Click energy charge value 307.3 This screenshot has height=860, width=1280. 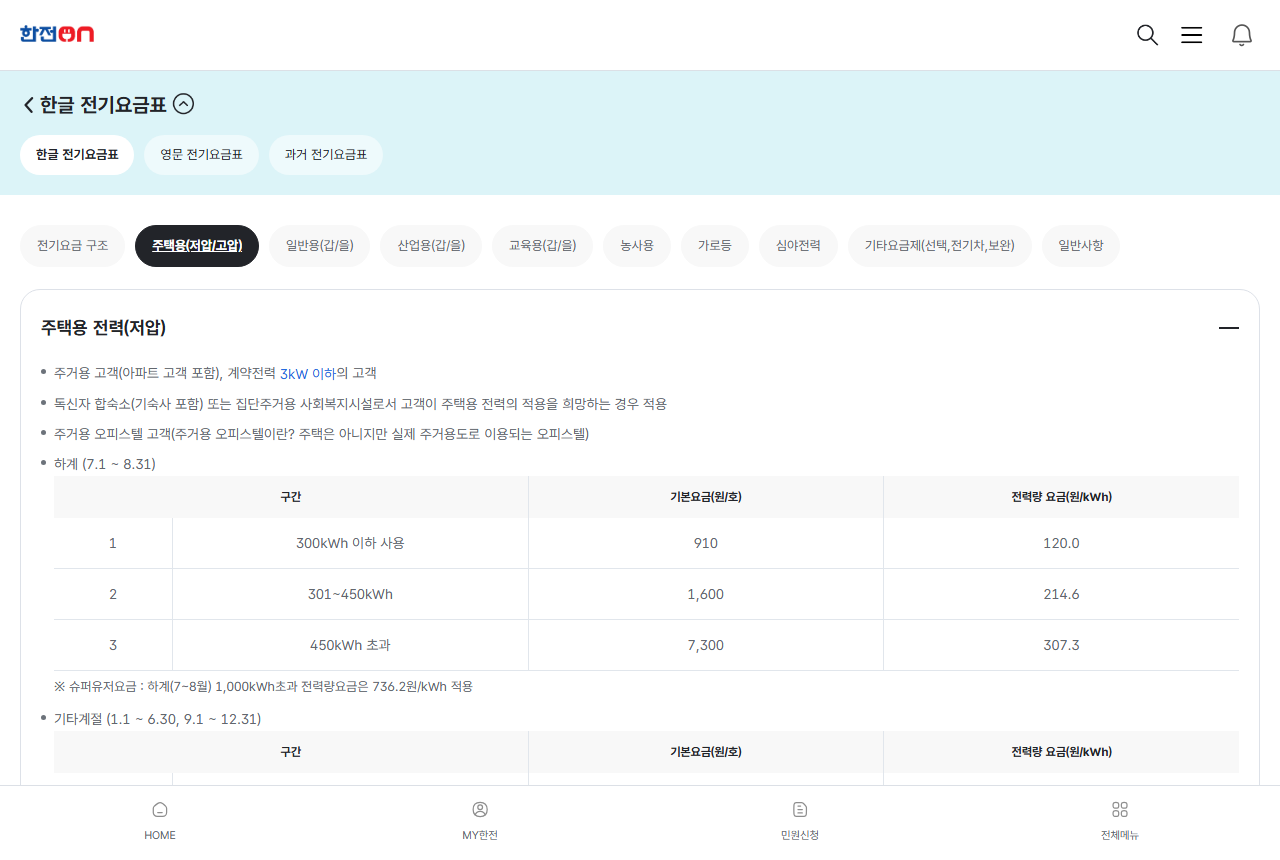[x=1061, y=645]
